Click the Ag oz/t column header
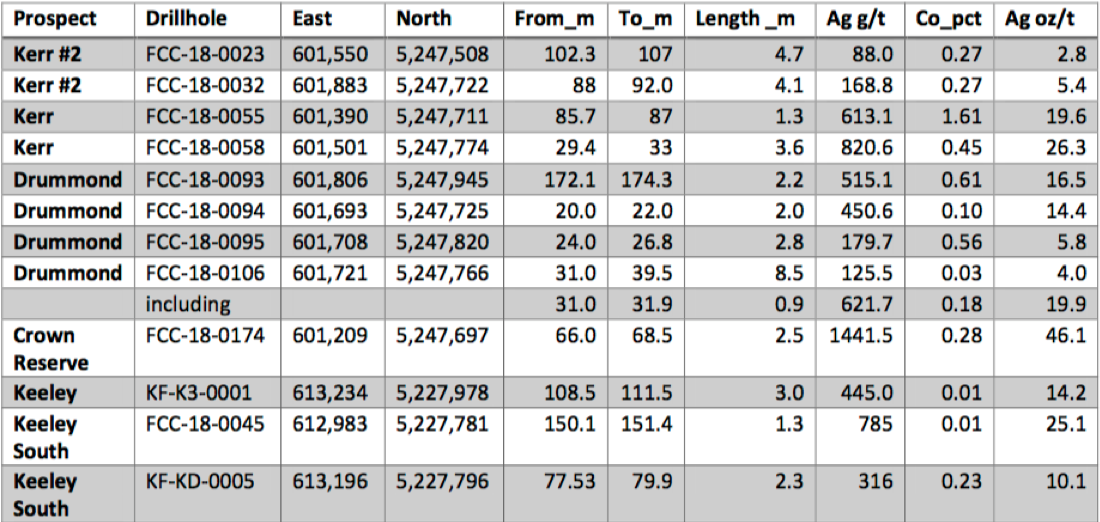1100x522 pixels. pos(1040,20)
